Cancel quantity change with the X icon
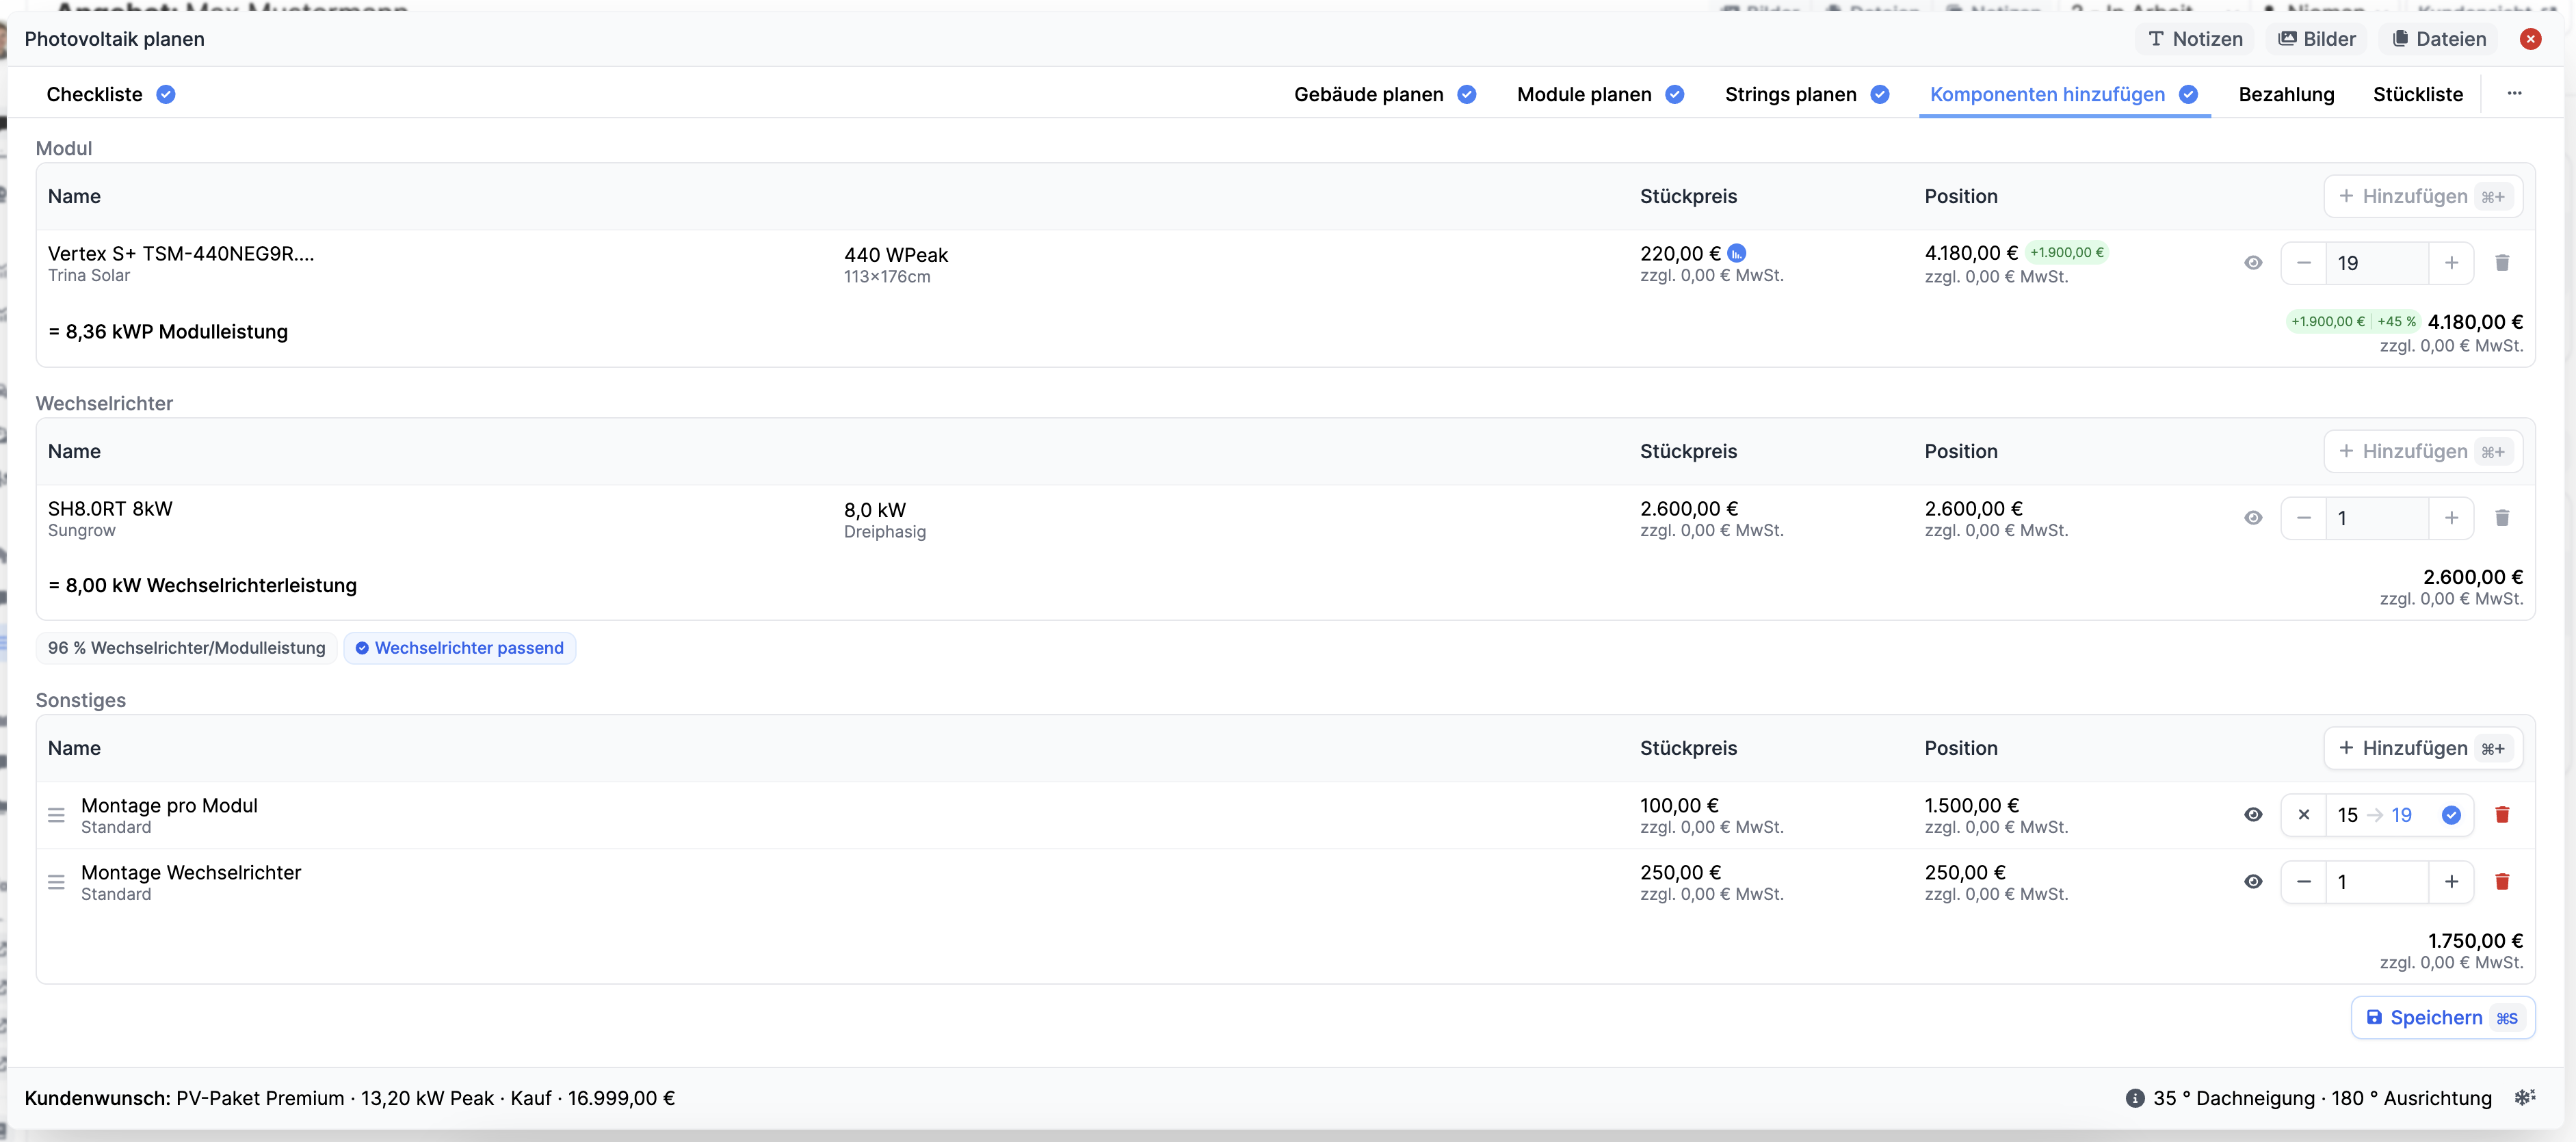 point(2303,815)
